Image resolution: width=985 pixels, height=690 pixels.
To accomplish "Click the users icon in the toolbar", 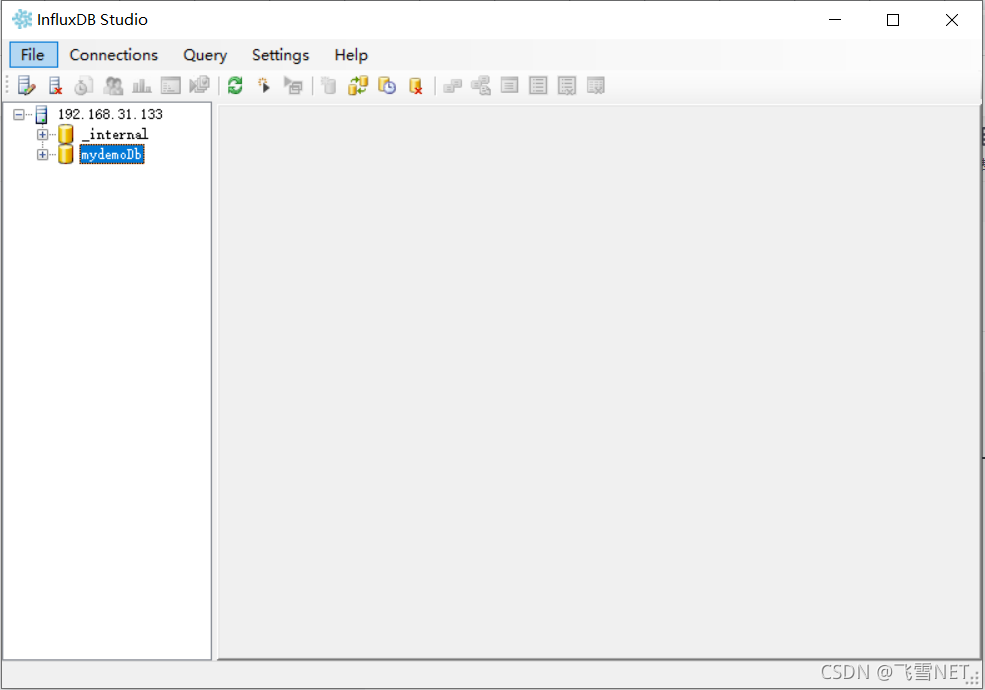I will pyautogui.click(x=113, y=85).
